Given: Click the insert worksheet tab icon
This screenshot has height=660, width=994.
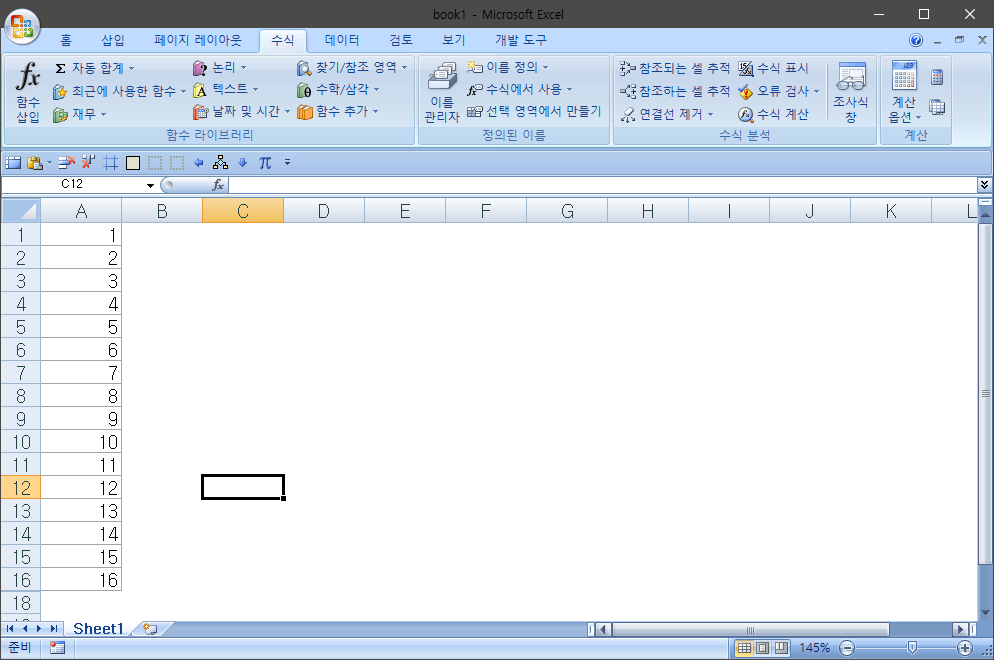Looking at the screenshot, I should click(150, 628).
